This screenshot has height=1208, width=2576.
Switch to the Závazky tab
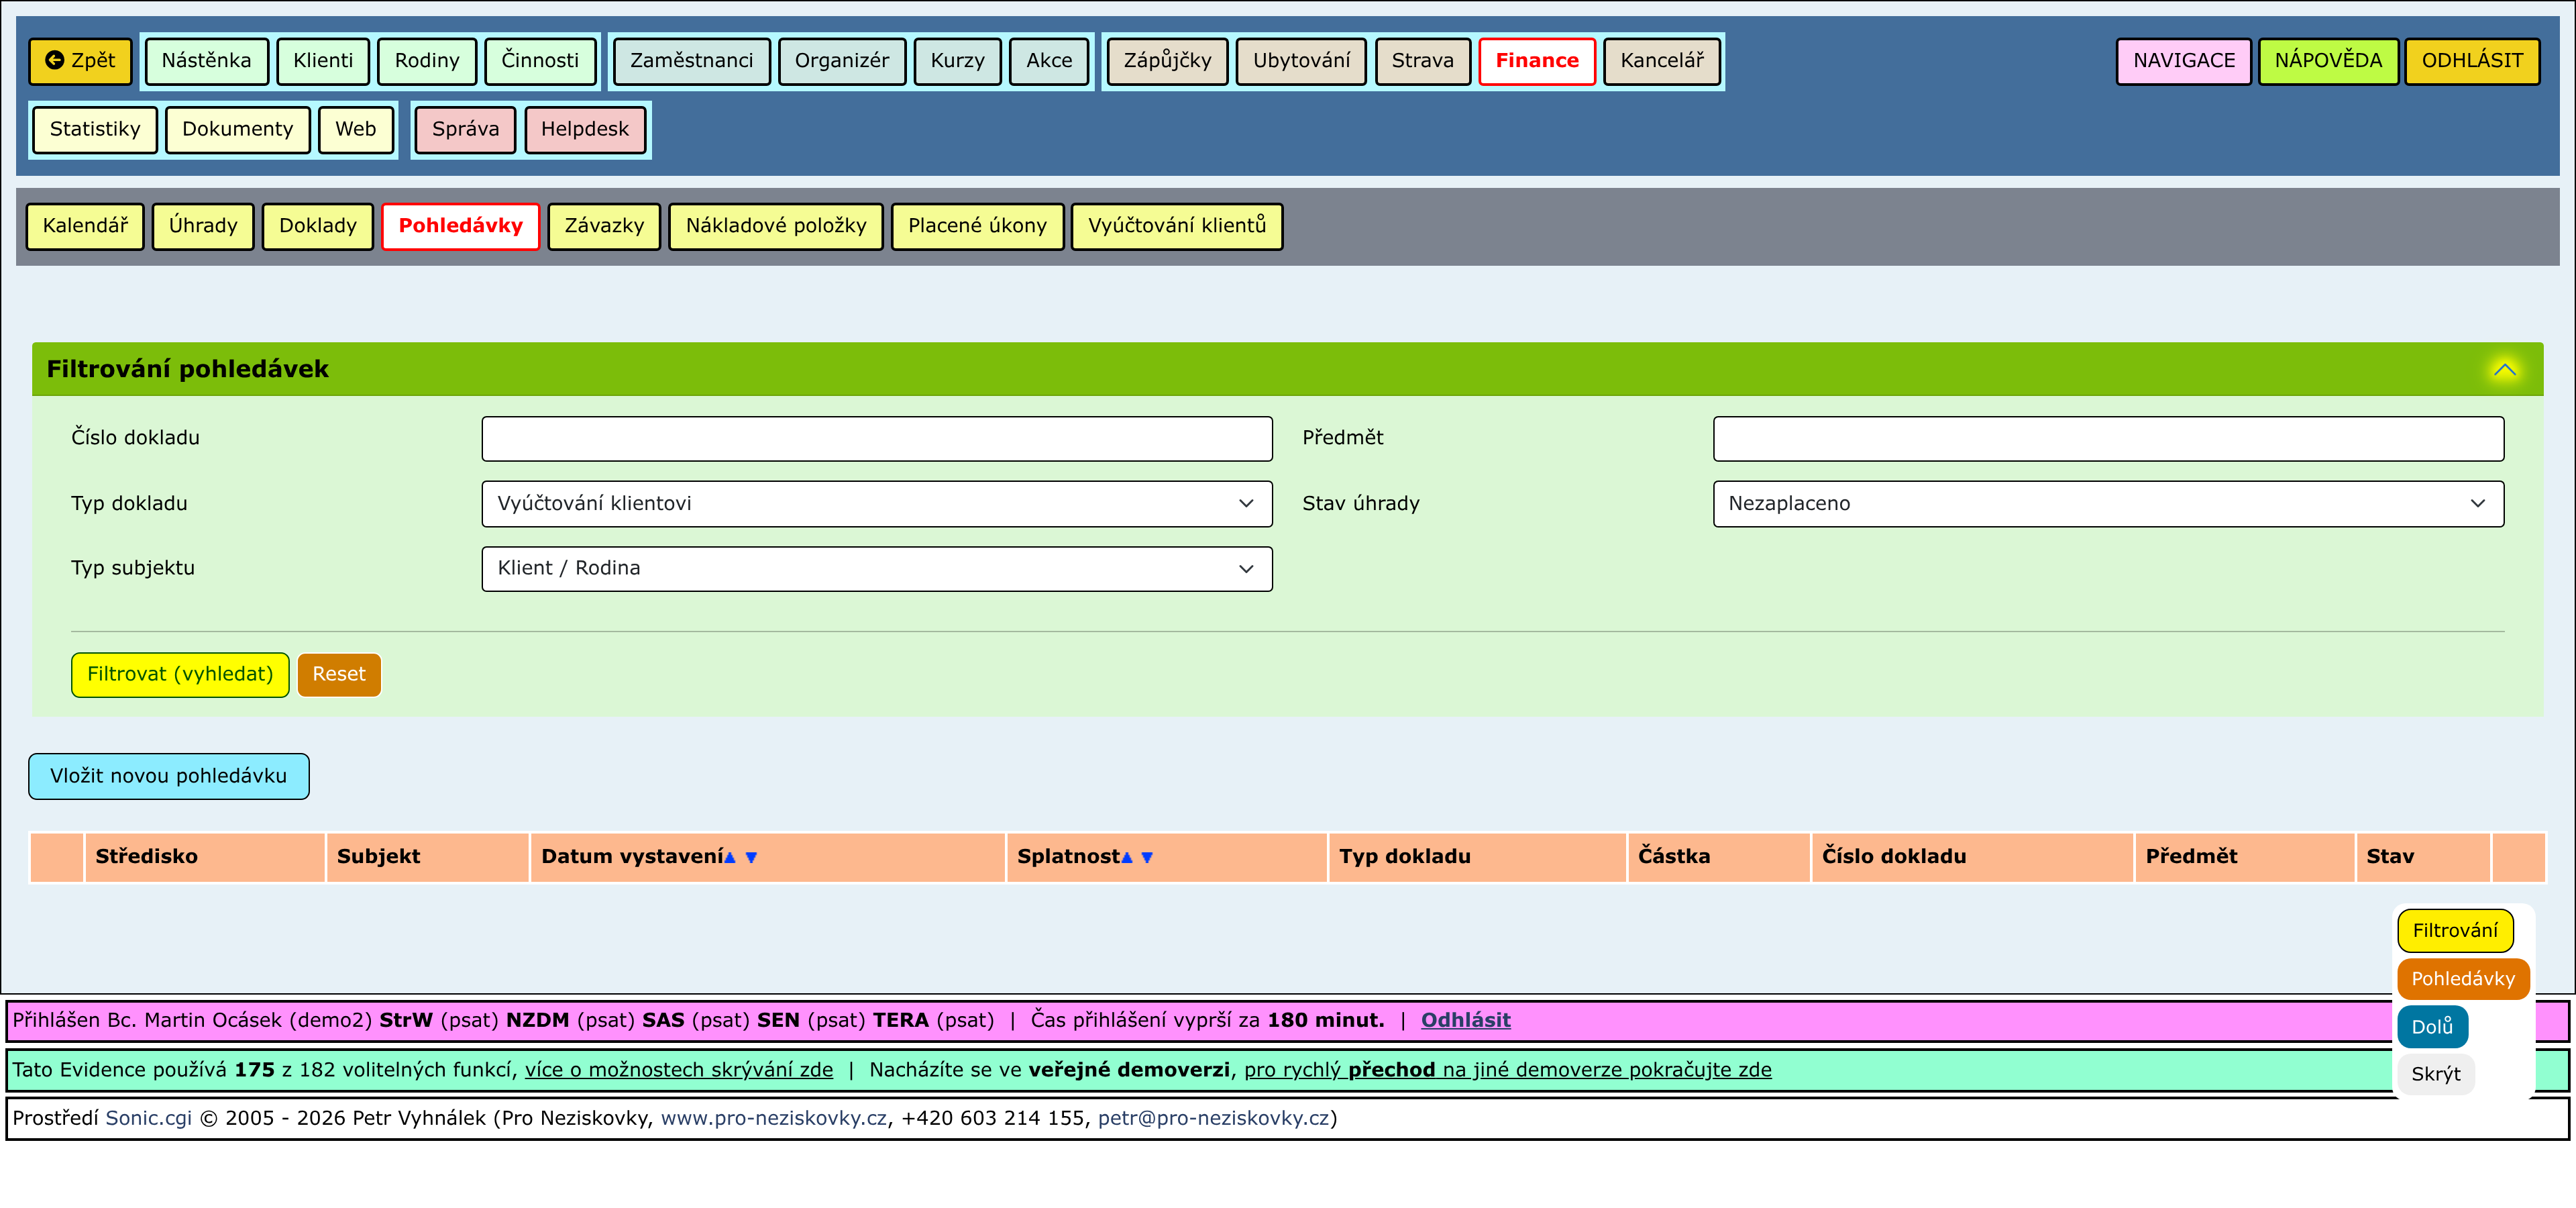click(604, 226)
